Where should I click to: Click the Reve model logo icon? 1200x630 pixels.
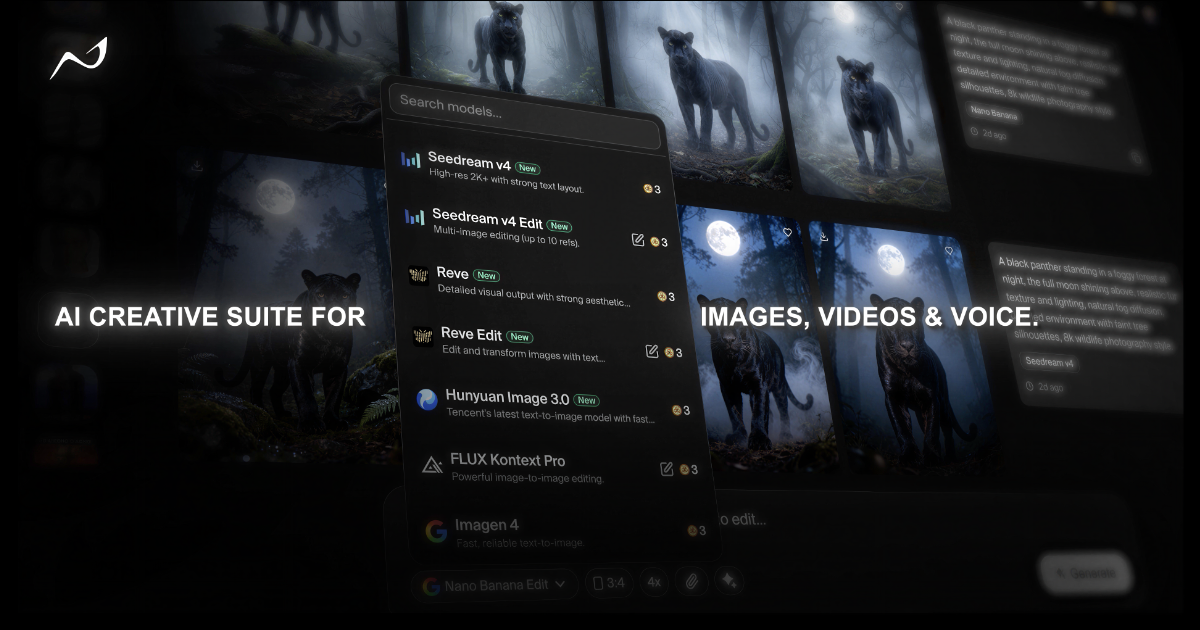(419, 276)
